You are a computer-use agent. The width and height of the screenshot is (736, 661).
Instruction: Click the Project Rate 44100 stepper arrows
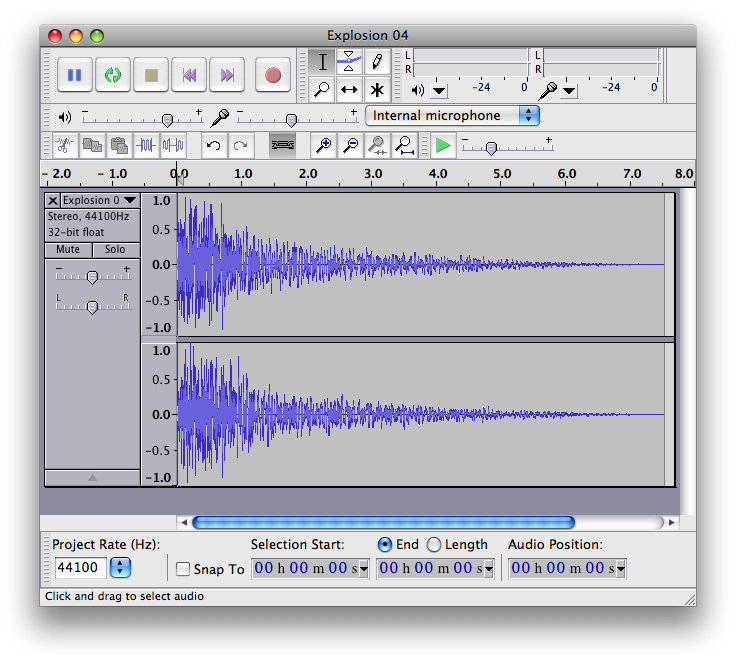point(120,568)
